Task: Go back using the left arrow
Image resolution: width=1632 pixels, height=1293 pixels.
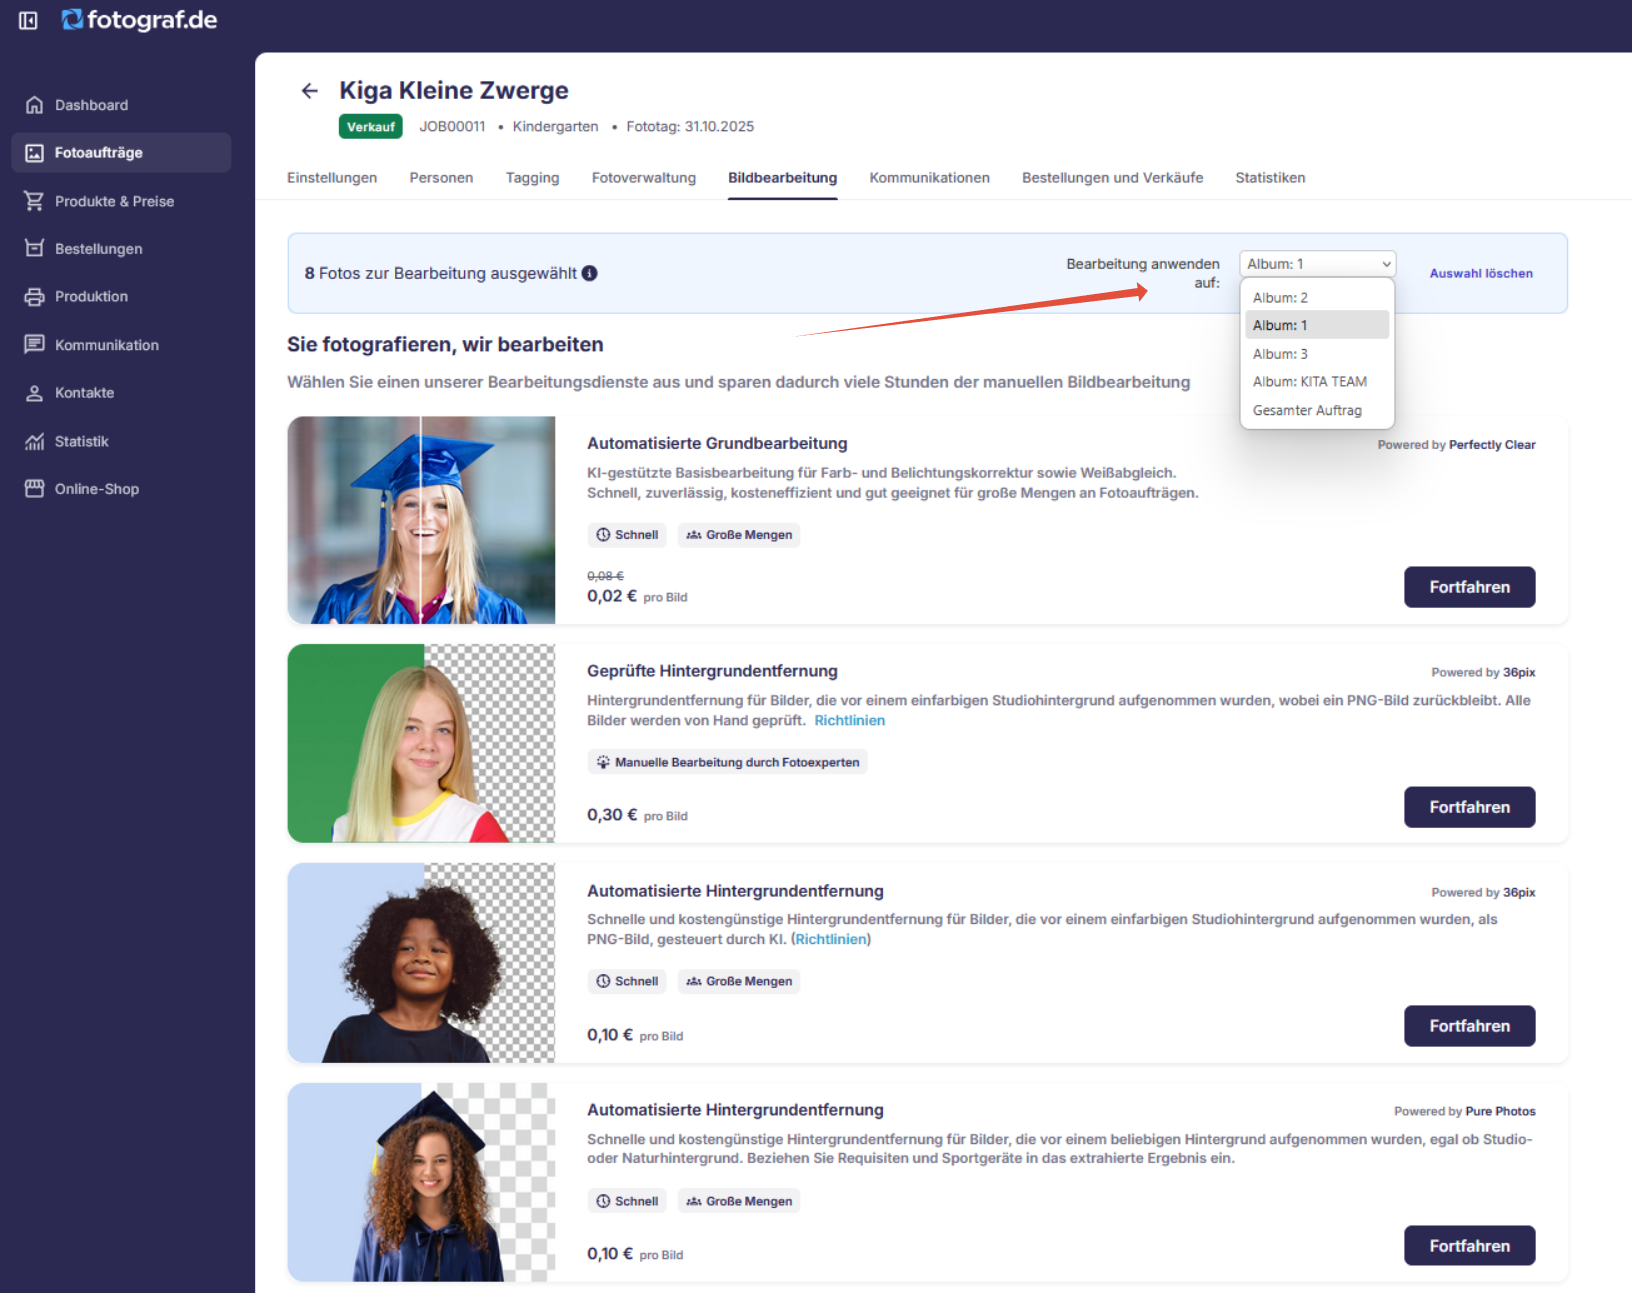Action: point(310,91)
